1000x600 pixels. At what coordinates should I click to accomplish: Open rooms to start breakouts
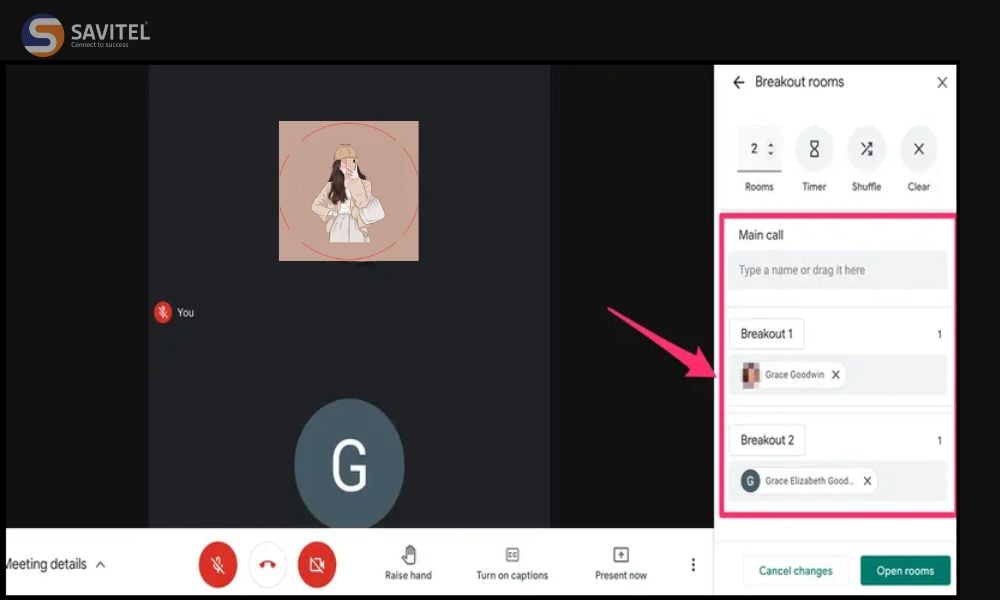pyautogui.click(x=905, y=571)
